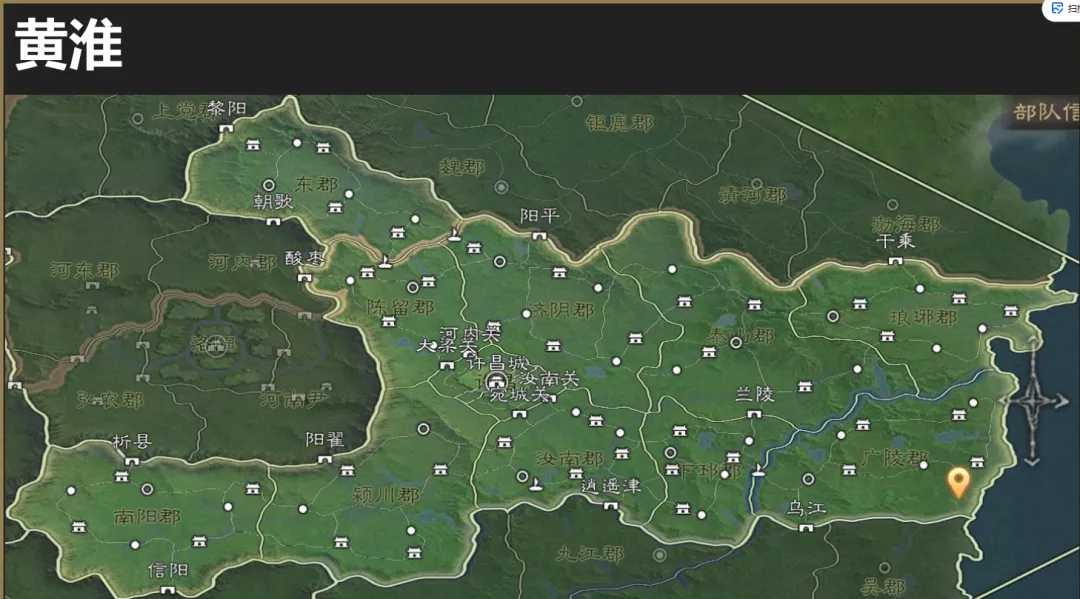Click the 南阳郡 label on the map

point(147,516)
